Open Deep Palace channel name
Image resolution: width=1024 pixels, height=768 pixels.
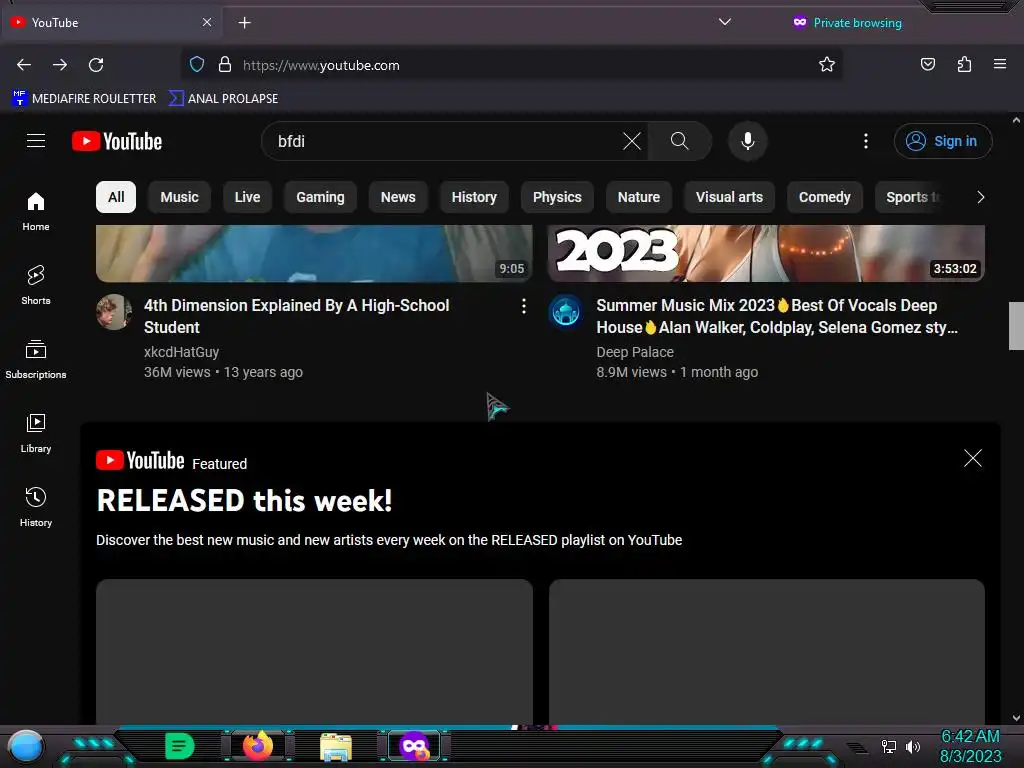(635, 352)
